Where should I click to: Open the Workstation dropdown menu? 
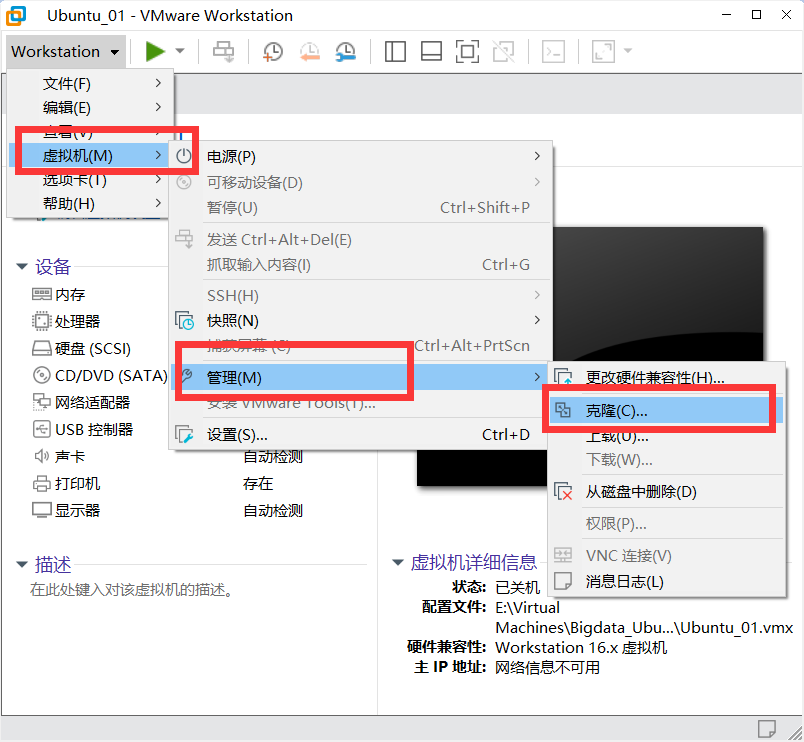[x=66, y=51]
